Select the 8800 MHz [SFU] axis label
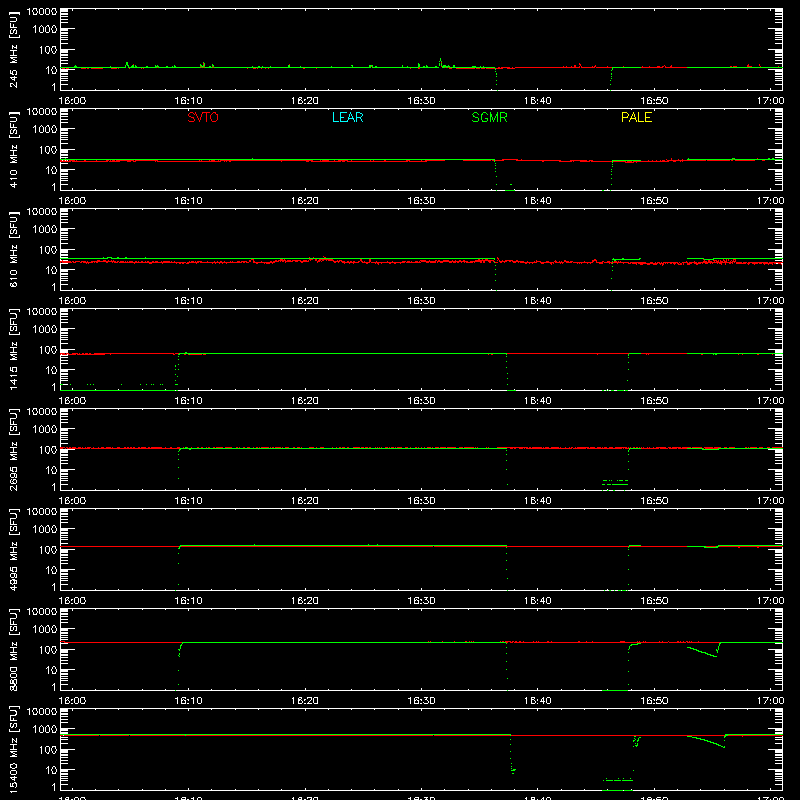 pyautogui.click(x=13, y=649)
